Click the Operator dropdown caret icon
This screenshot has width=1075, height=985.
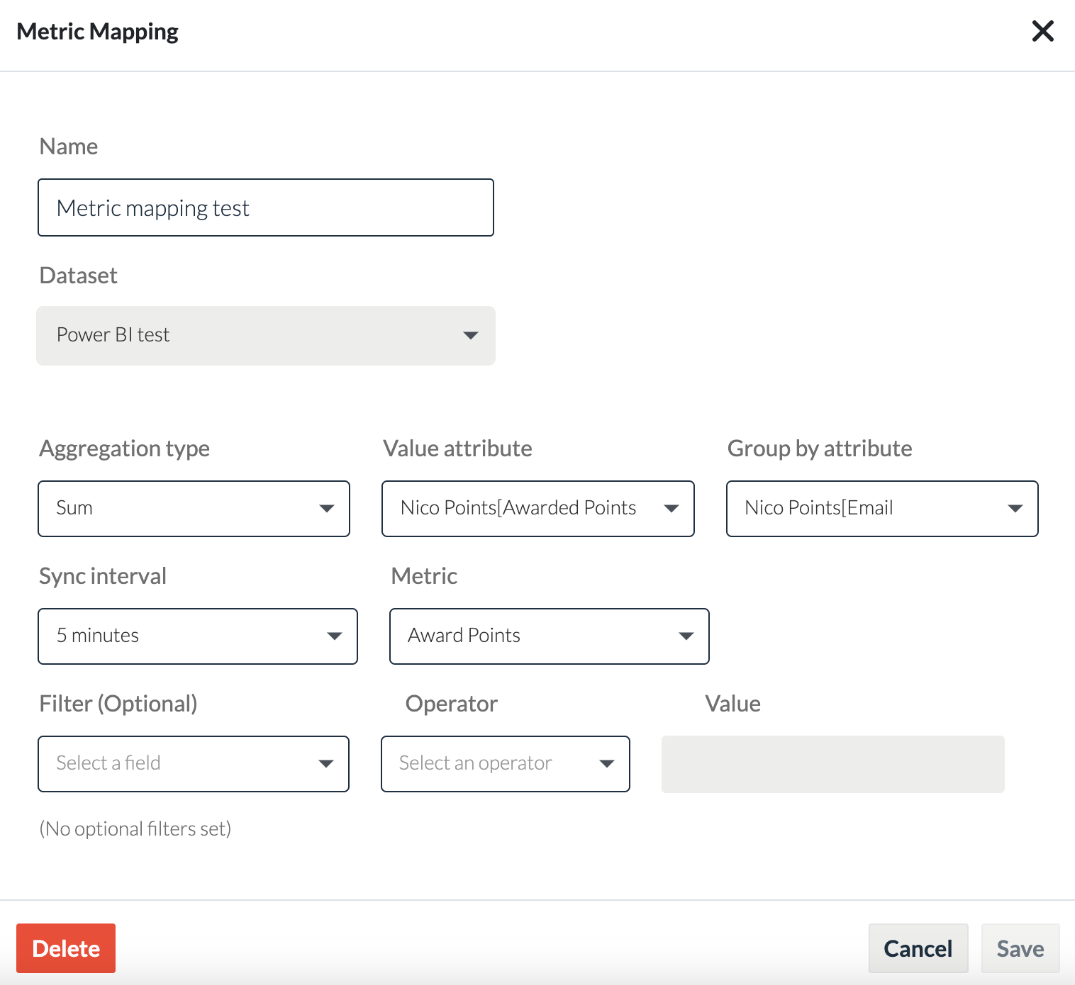[x=607, y=764]
